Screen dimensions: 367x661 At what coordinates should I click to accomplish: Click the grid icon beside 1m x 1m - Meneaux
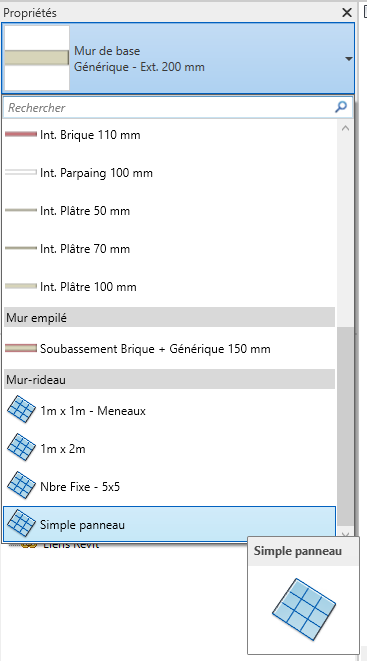tap(21, 409)
